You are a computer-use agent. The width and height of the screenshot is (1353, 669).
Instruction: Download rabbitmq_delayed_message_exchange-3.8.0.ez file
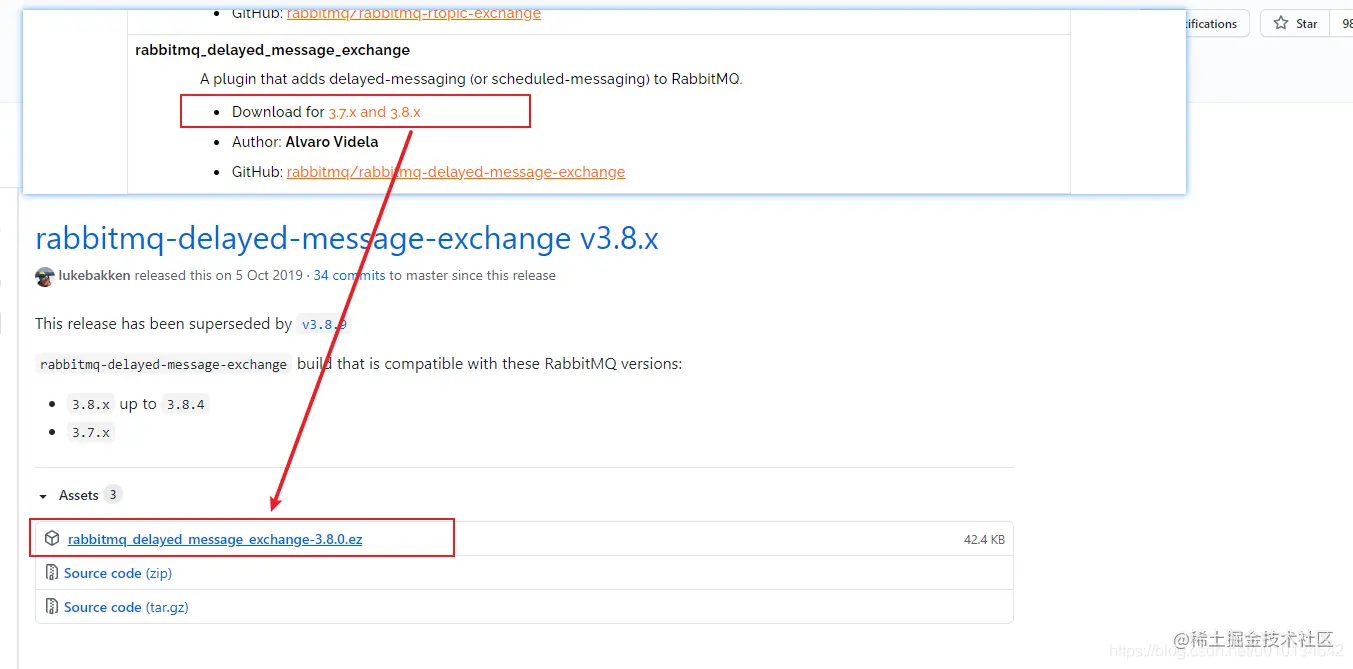(x=215, y=539)
